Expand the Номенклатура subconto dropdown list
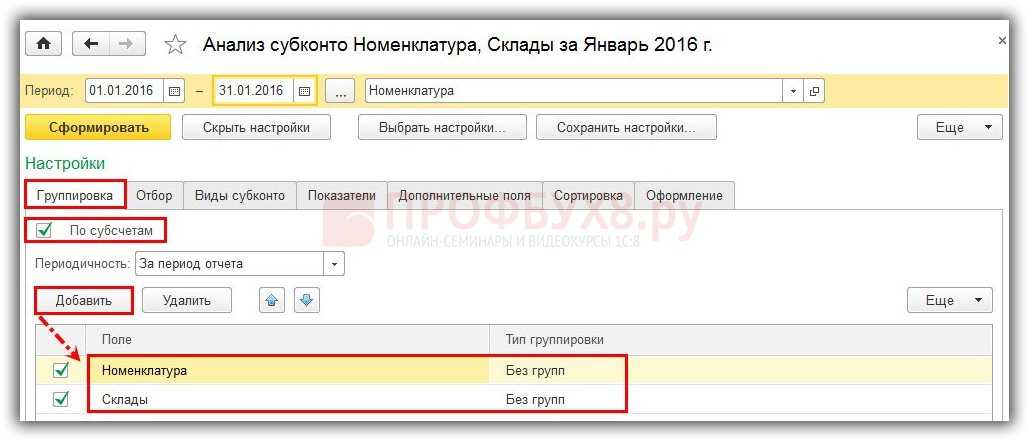This screenshot has height=441, width=1029. (x=793, y=91)
